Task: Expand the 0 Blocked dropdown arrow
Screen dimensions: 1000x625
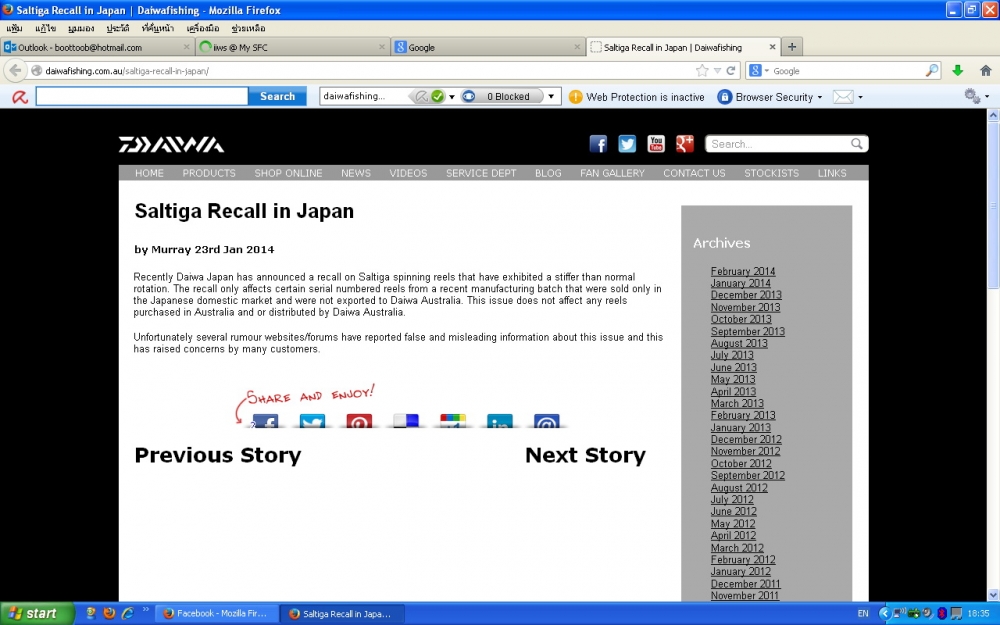Action: coord(551,96)
